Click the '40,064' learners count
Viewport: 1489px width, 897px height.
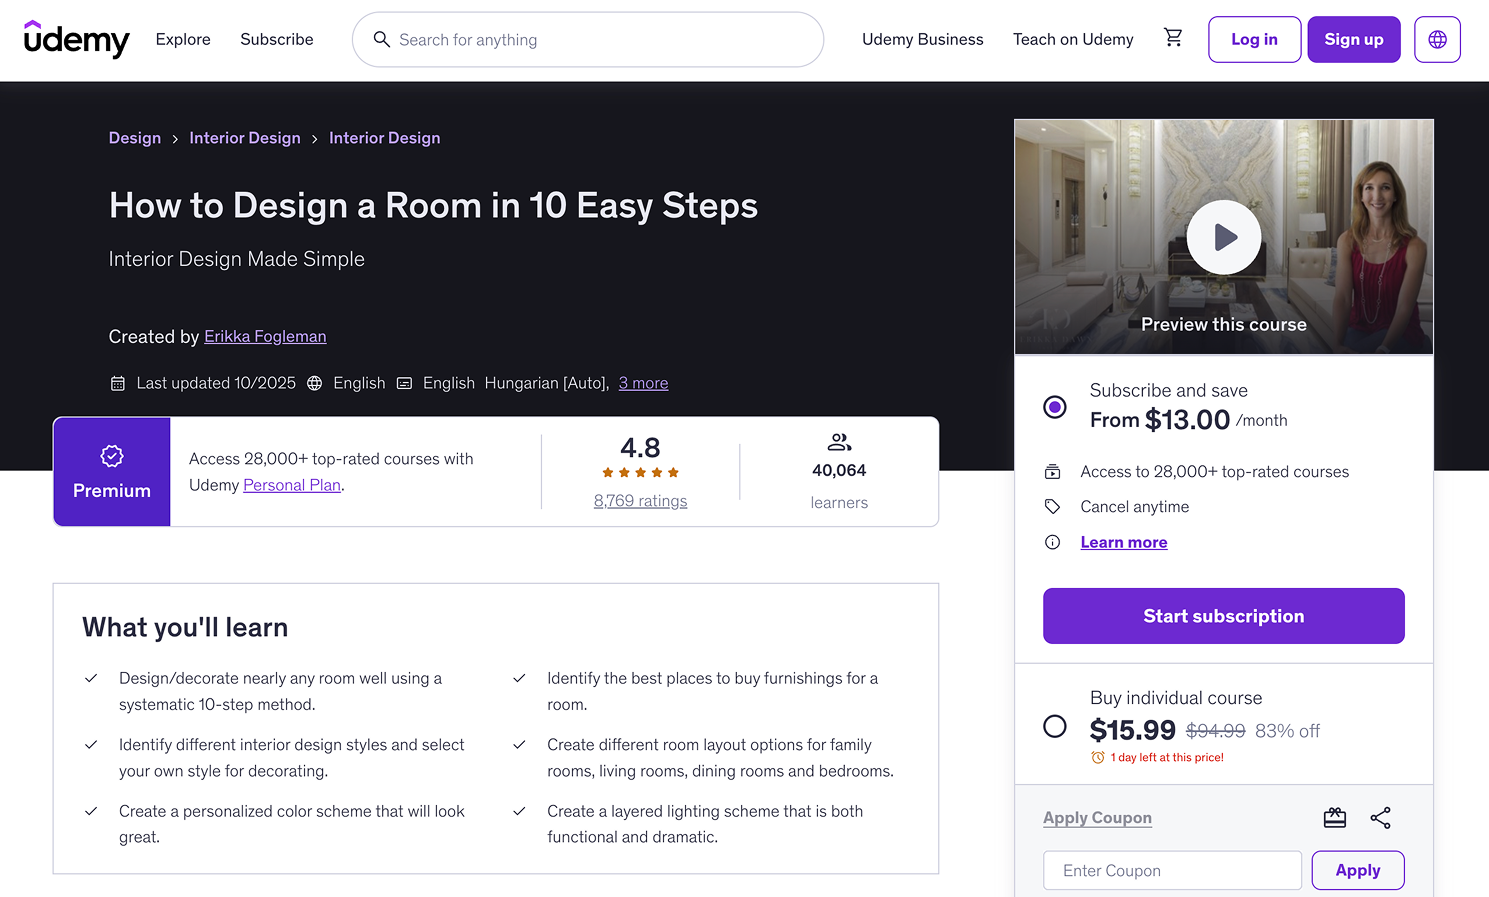coord(839,470)
